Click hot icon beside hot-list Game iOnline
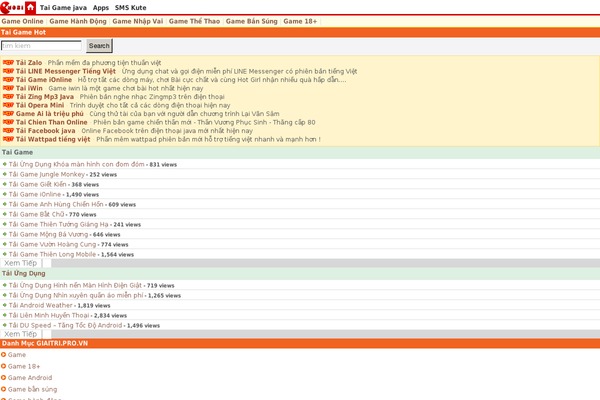This screenshot has width=600, height=400. [8, 79]
